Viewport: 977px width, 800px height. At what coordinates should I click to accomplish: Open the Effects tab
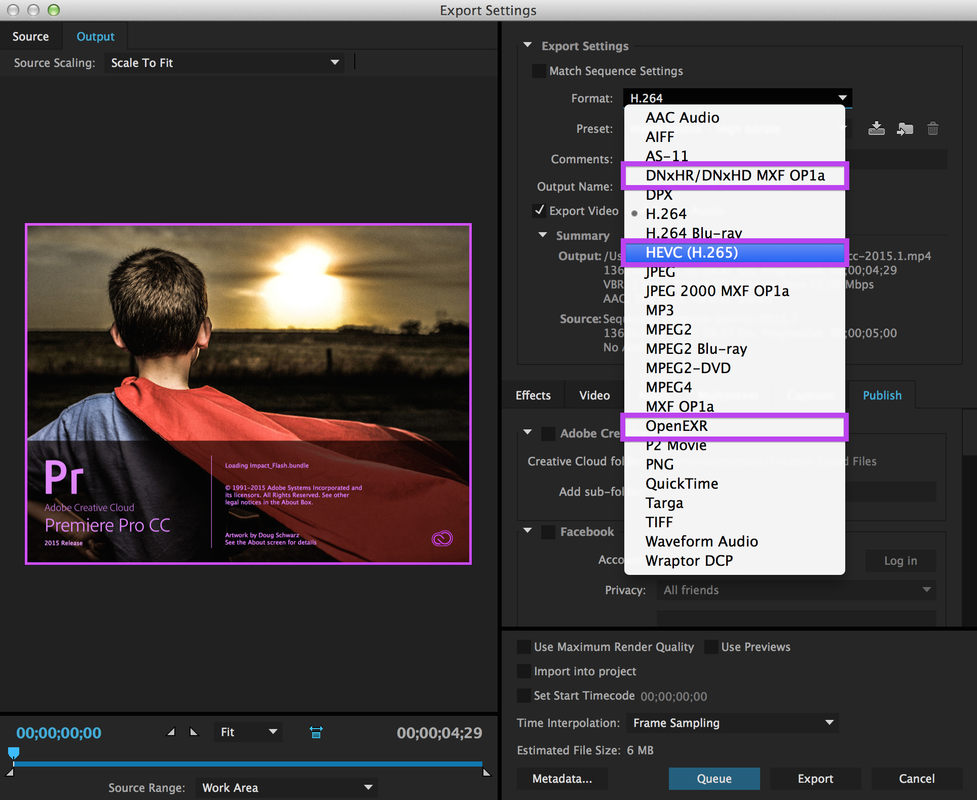click(533, 395)
